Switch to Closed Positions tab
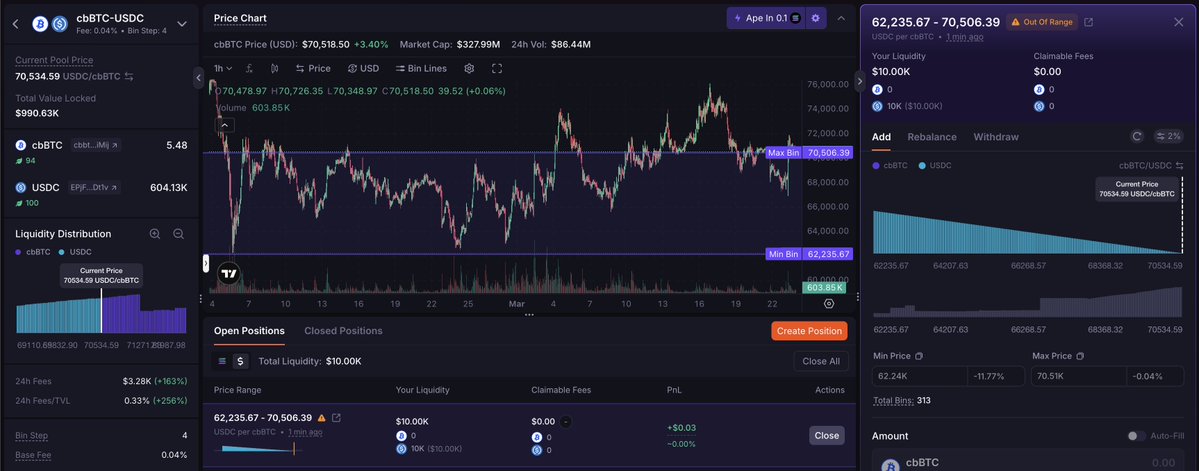 coord(343,331)
